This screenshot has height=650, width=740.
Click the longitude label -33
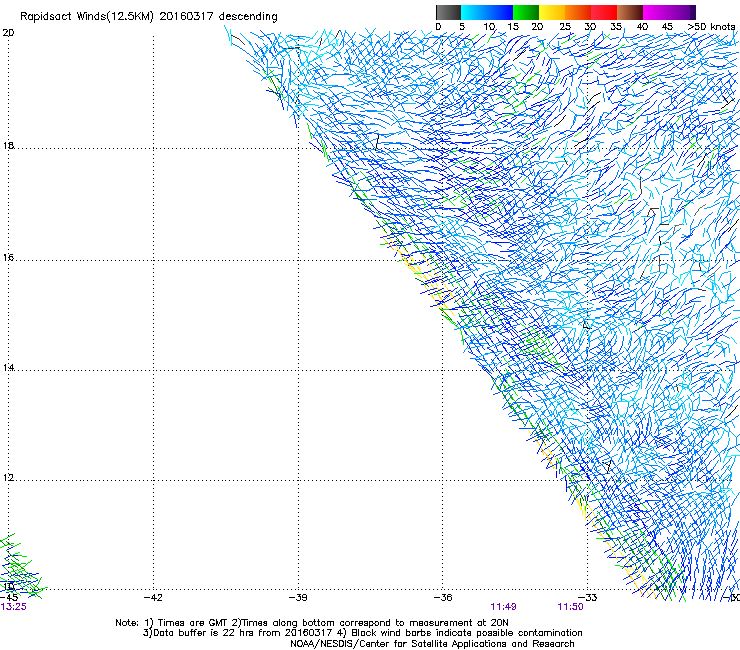(588, 598)
